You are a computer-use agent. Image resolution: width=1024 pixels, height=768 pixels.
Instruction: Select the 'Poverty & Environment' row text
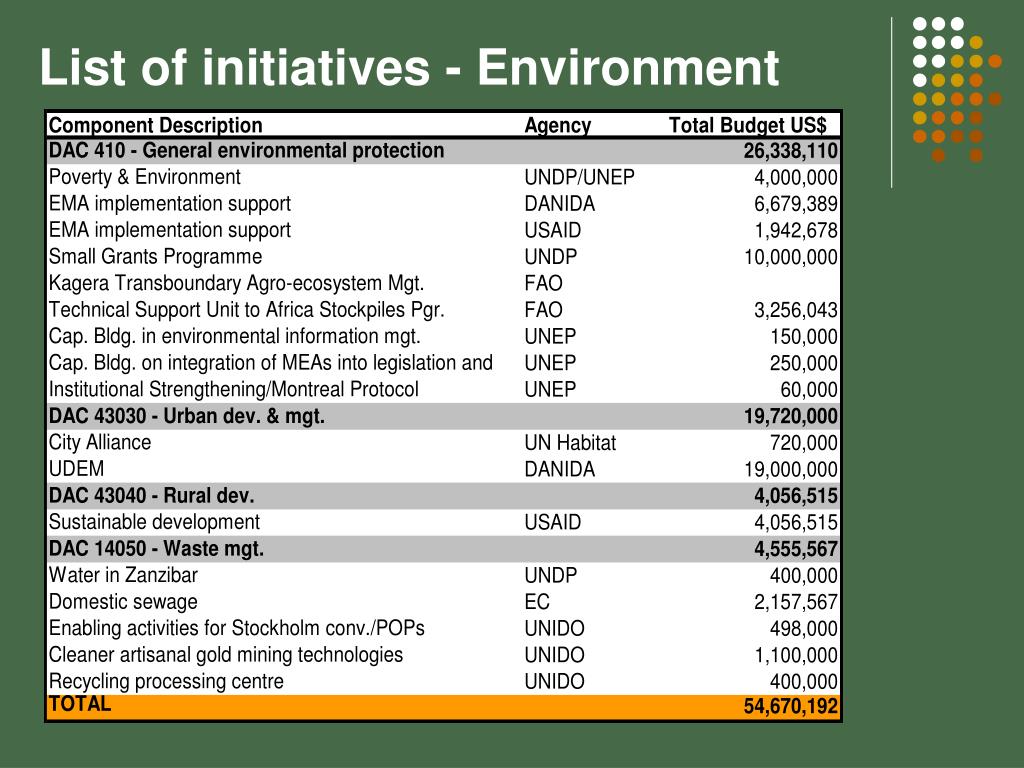pos(144,177)
